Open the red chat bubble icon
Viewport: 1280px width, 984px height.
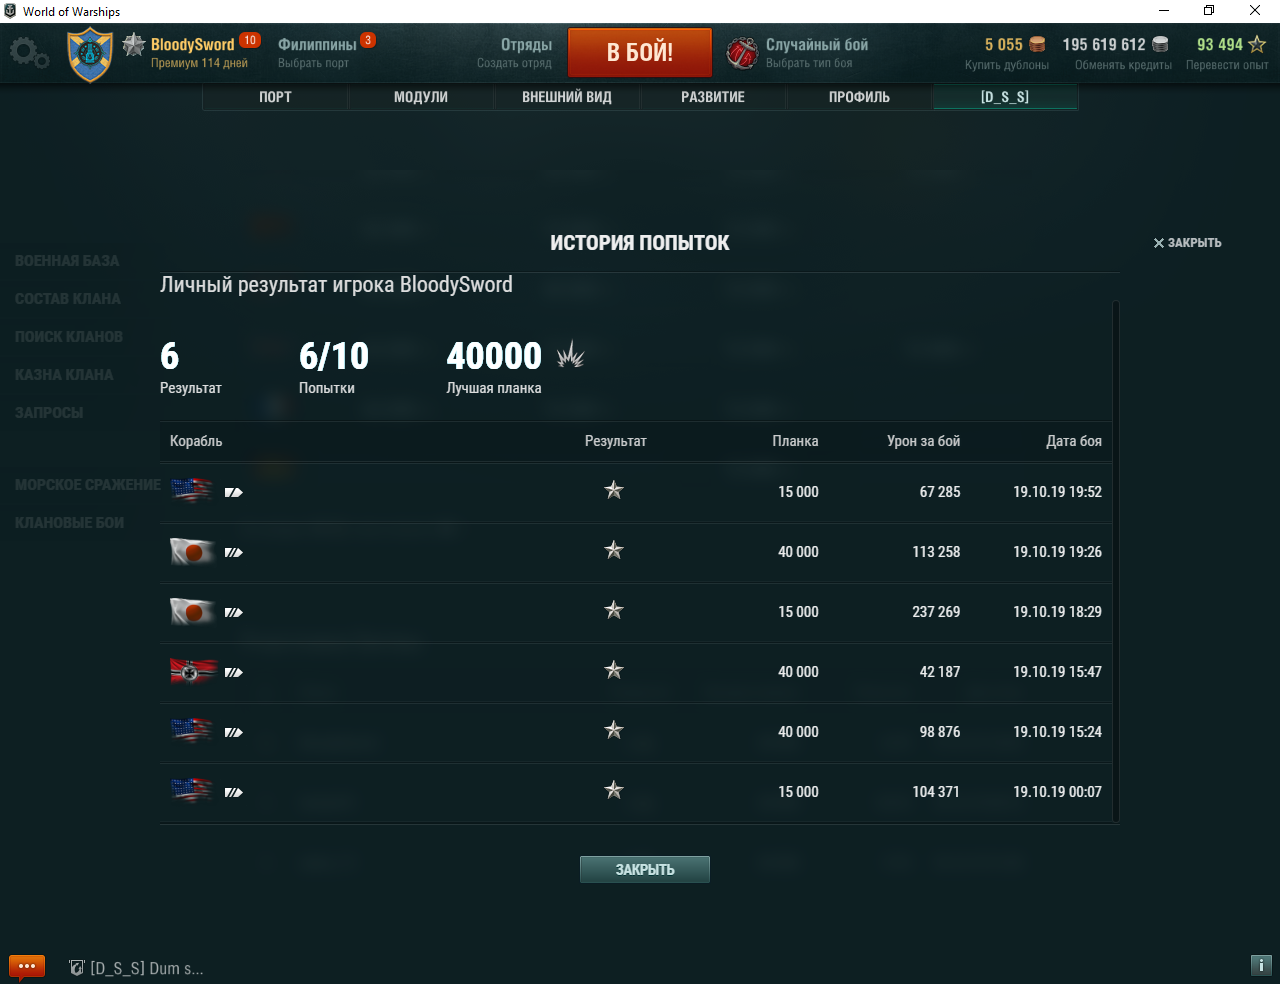point(27,966)
